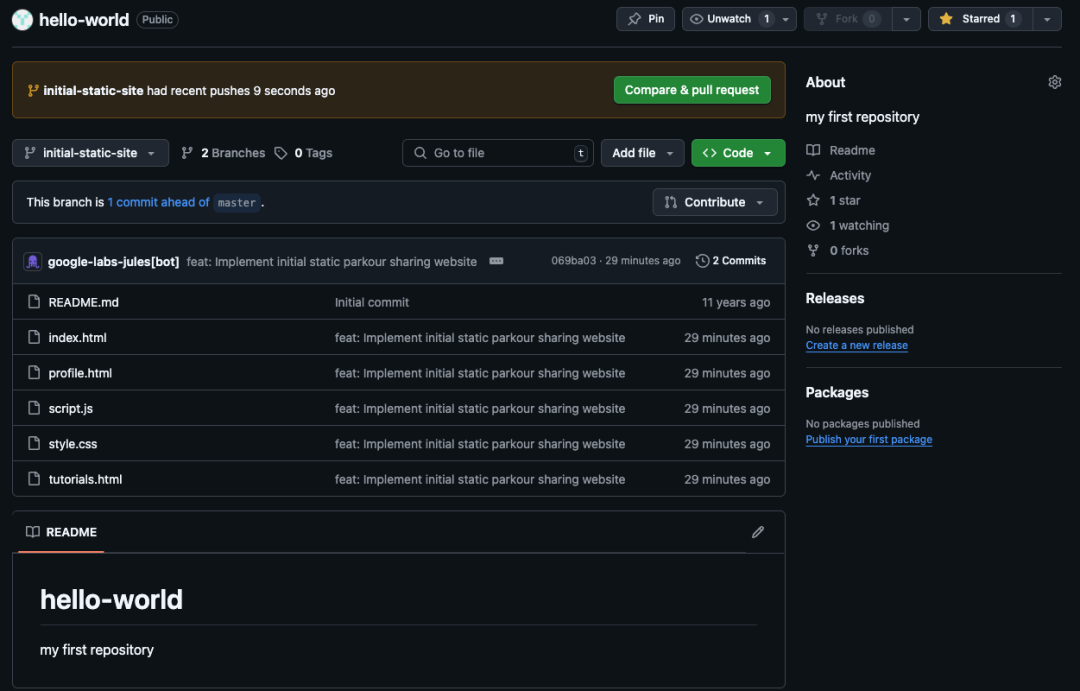Click Compare & pull request button
The image size is (1080, 691).
(x=692, y=90)
